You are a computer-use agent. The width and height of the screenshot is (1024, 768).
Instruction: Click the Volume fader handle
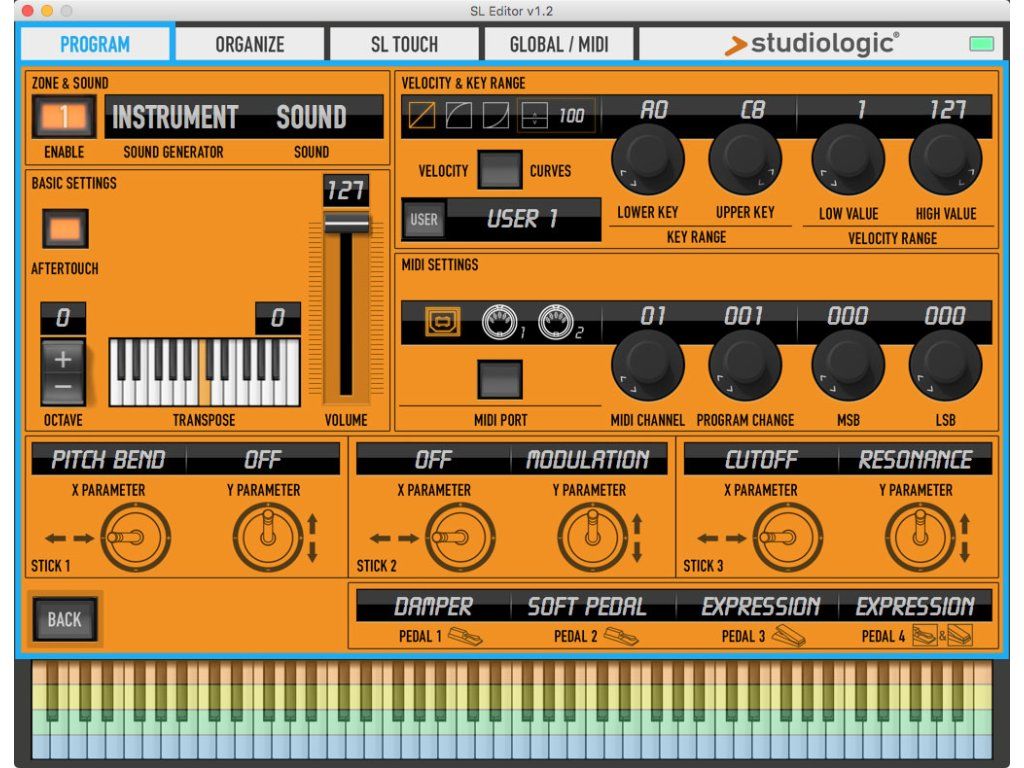click(x=347, y=223)
